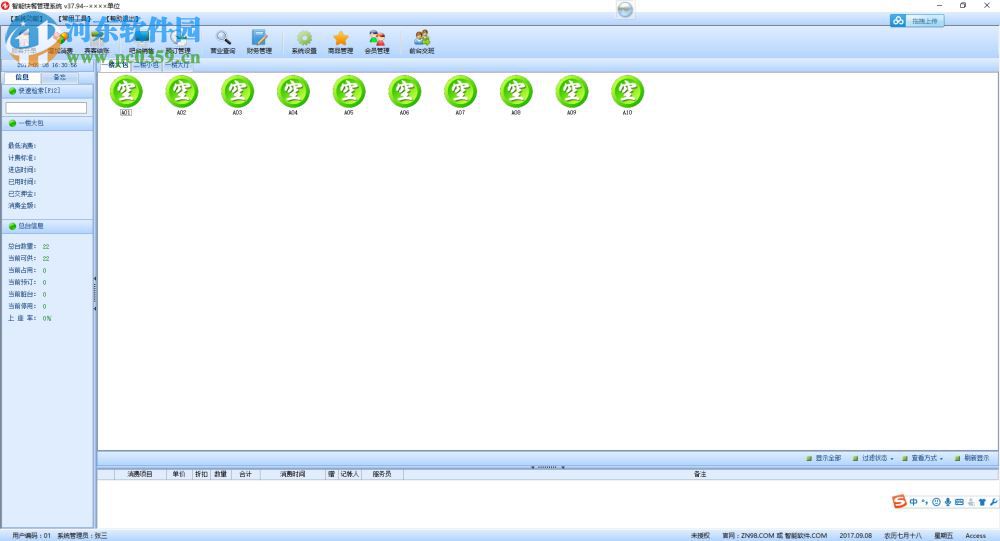Image resolution: width=1000 pixels, height=541 pixels.
Task: Open the 常用工具 menu
Action: 75,19
